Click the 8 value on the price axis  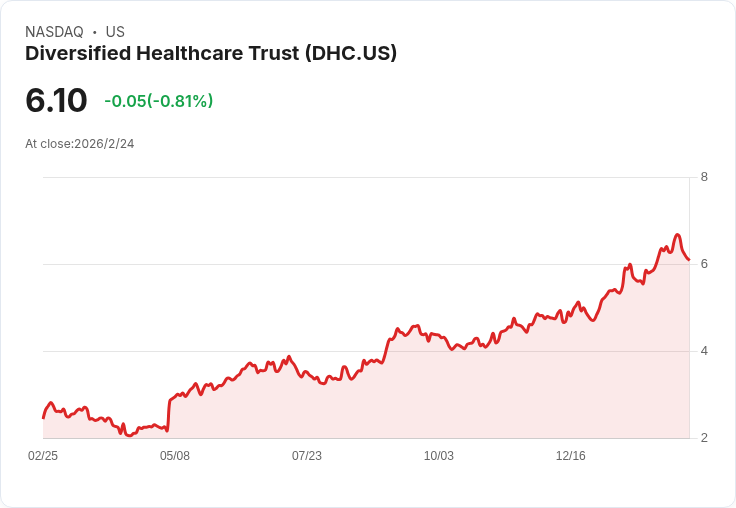tap(704, 177)
